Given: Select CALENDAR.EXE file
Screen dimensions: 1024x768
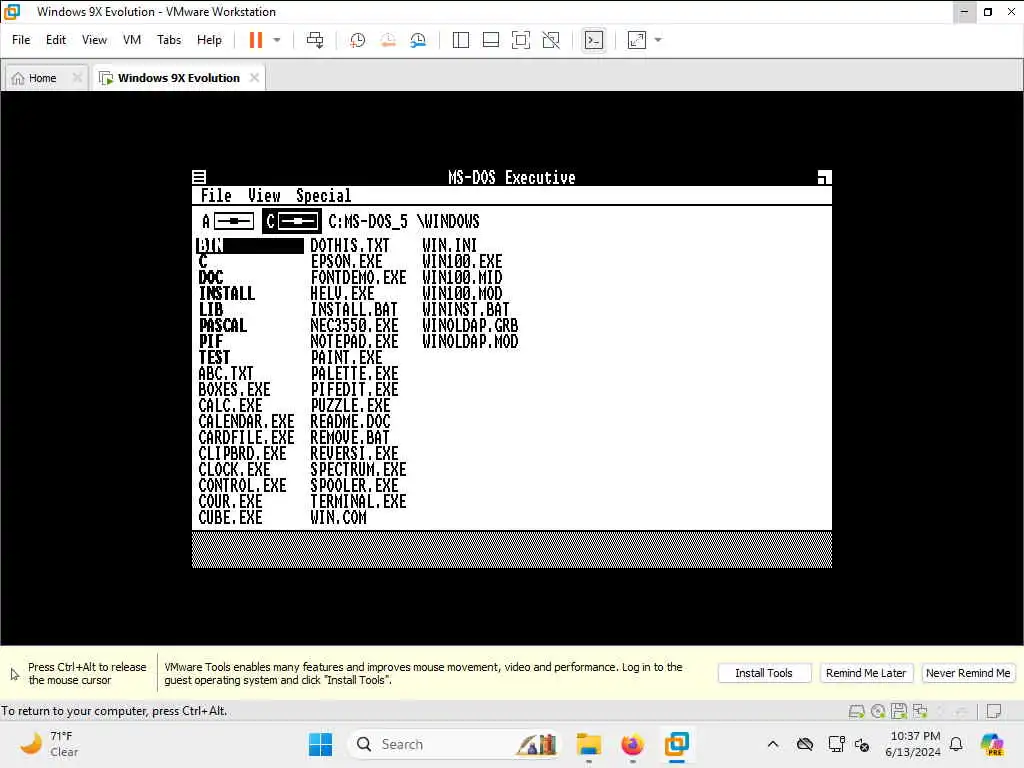Looking at the screenshot, I should [x=246, y=421].
